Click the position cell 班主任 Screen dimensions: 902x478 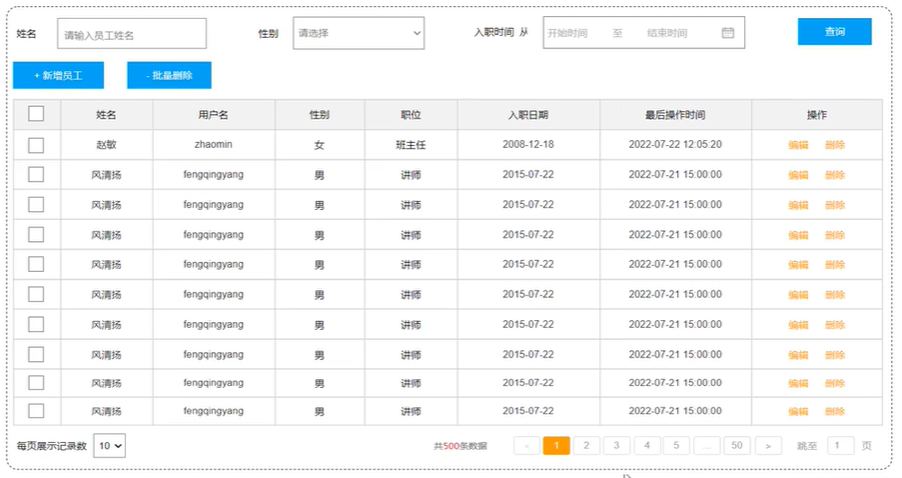[411, 145]
